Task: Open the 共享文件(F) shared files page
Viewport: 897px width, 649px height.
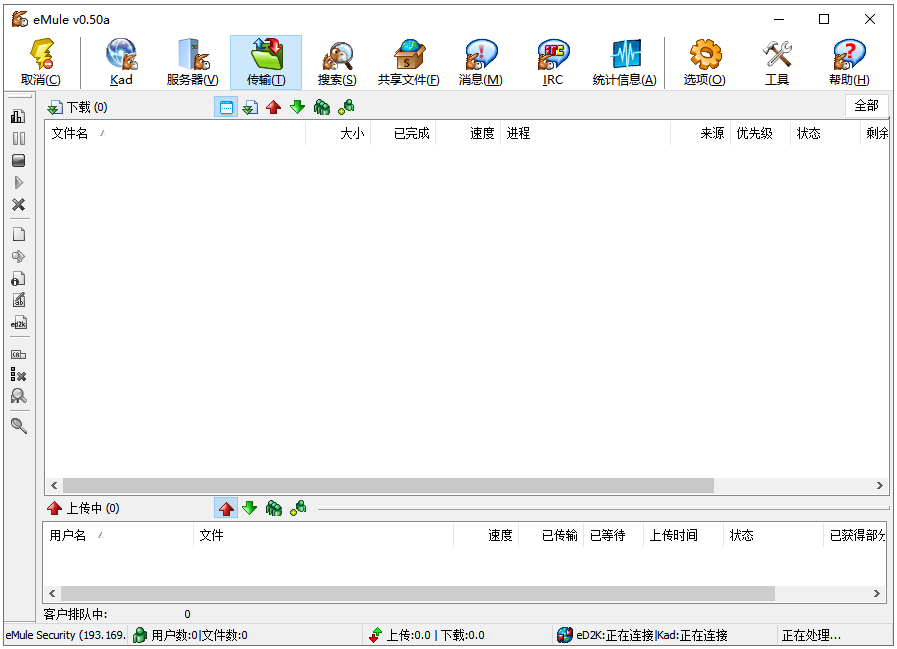Action: coord(408,62)
